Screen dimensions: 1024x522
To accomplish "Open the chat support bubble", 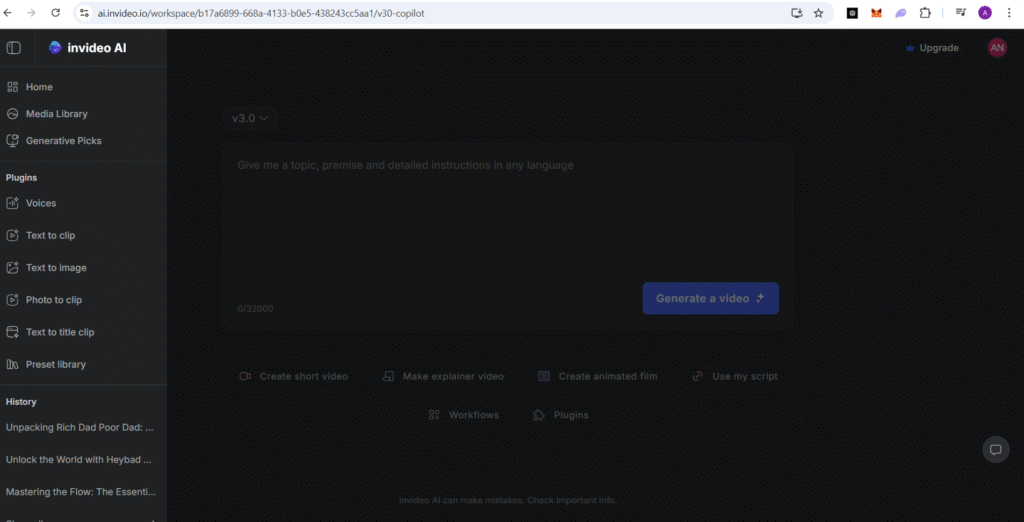I will pyautogui.click(x=996, y=449).
